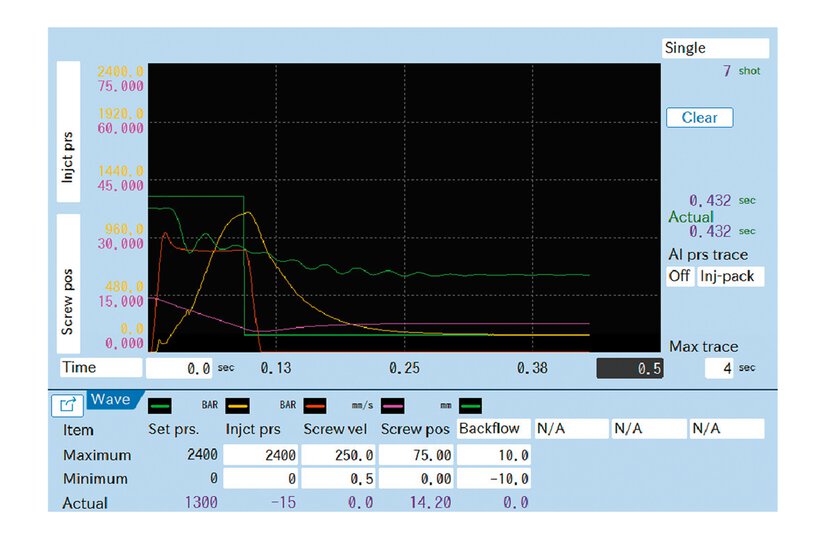This screenshot has height=540, width=822.
Task: Toggle the AI prs trace Off switch
Action: [679, 276]
